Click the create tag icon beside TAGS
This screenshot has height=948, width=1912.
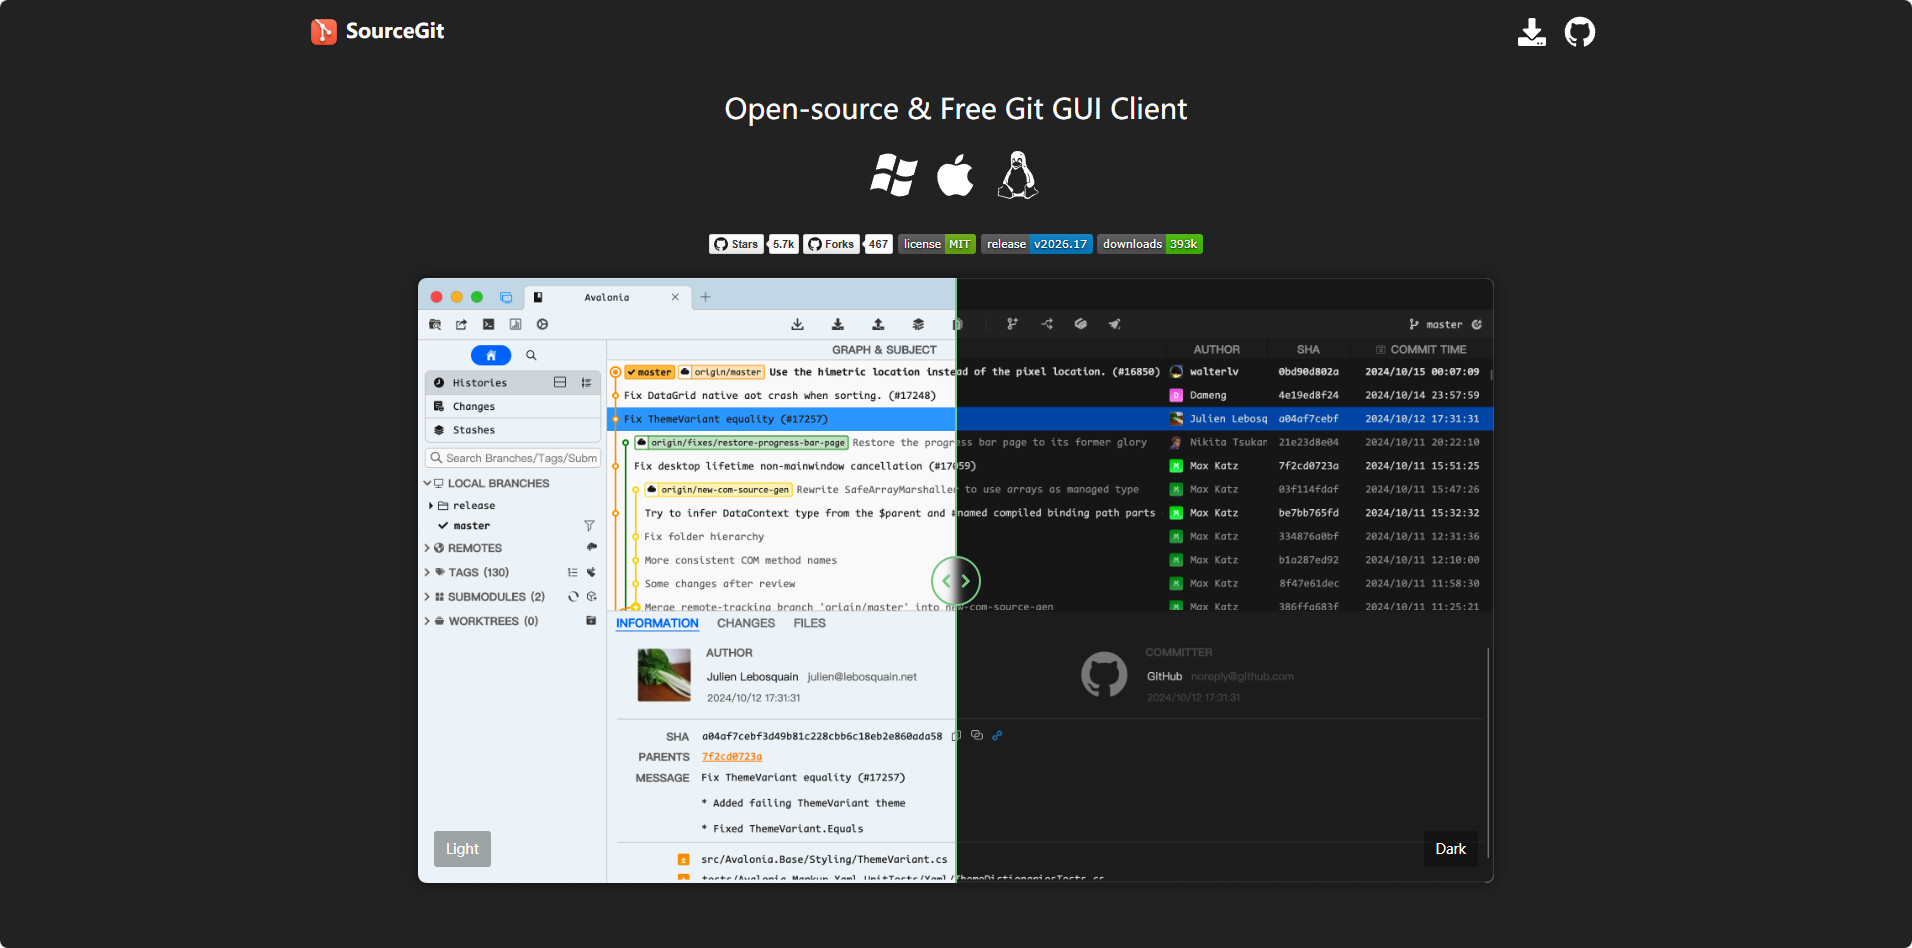(x=591, y=573)
